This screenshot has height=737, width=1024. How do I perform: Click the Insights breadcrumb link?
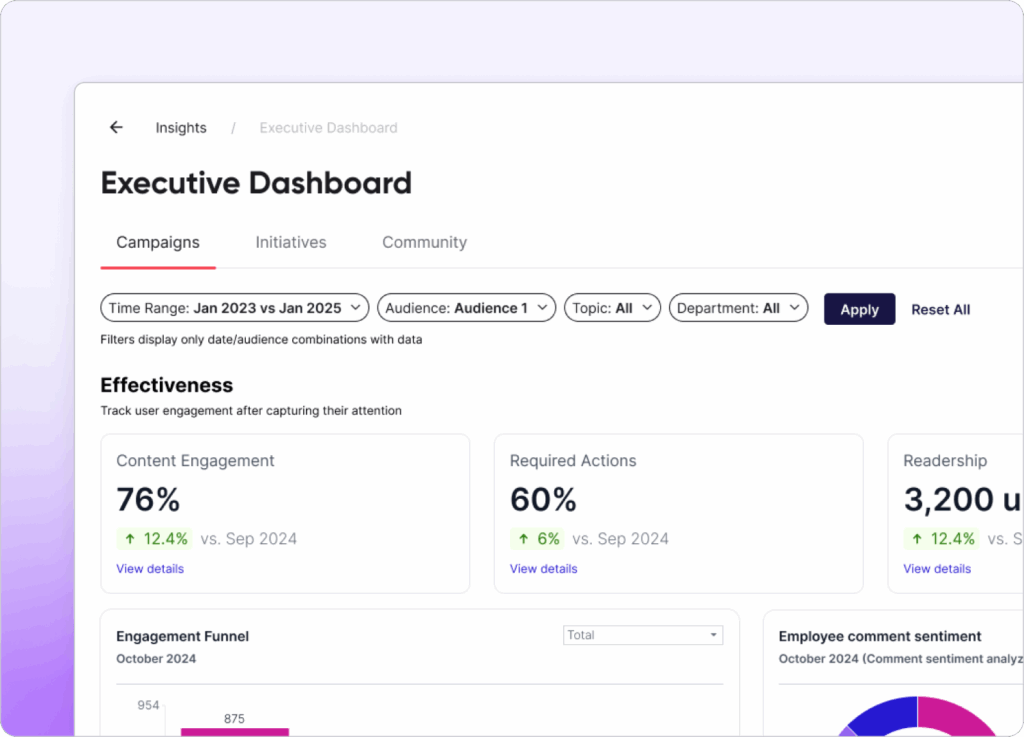(x=181, y=127)
